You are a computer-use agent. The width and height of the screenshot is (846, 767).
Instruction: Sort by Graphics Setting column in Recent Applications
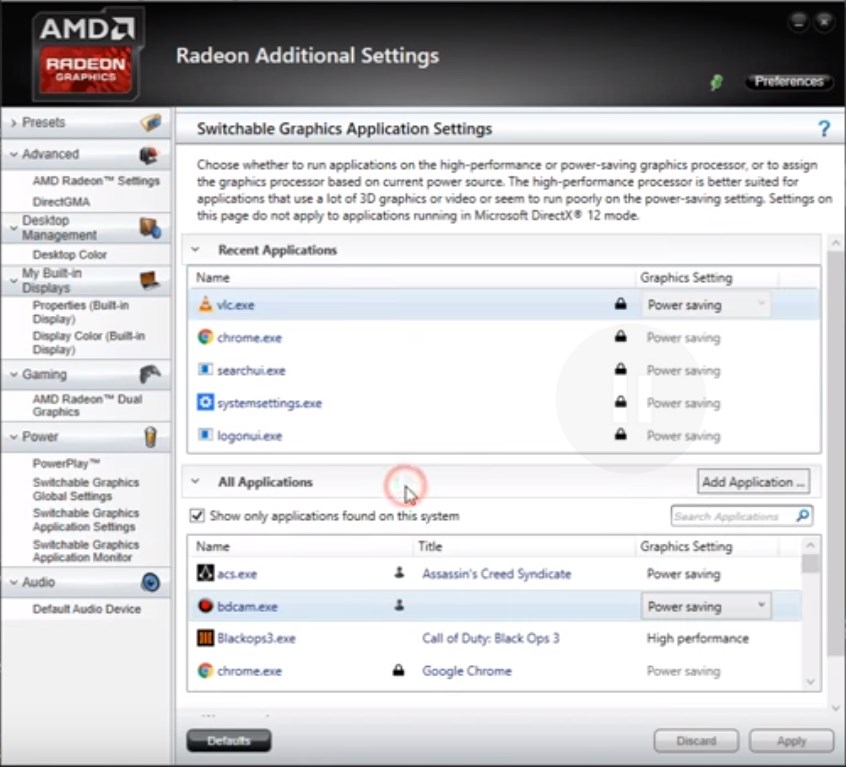coord(686,277)
